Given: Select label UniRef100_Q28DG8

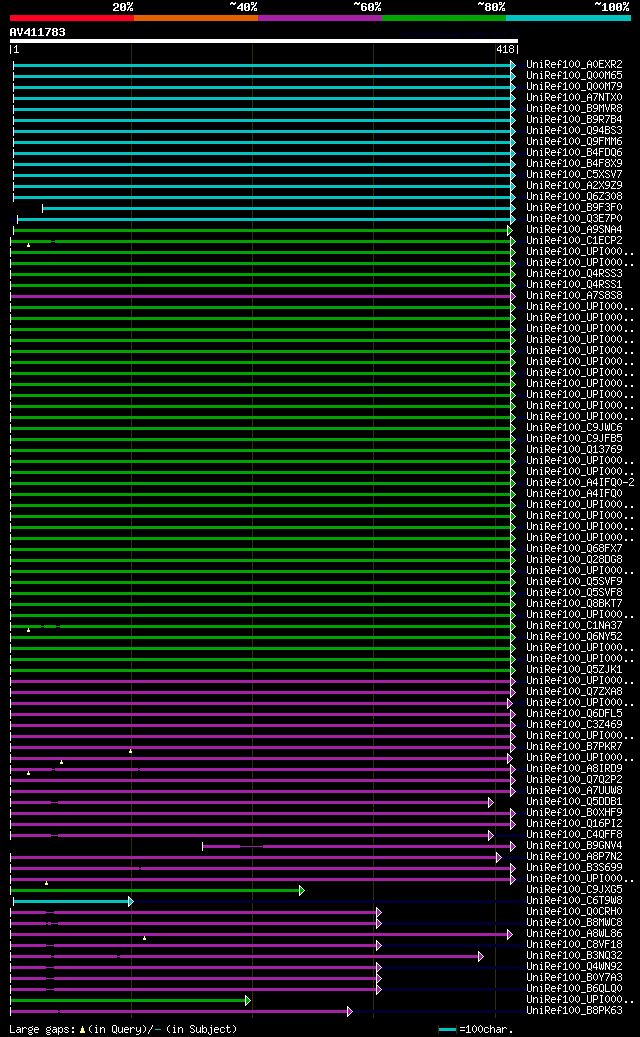Looking at the screenshot, I should [574, 560].
